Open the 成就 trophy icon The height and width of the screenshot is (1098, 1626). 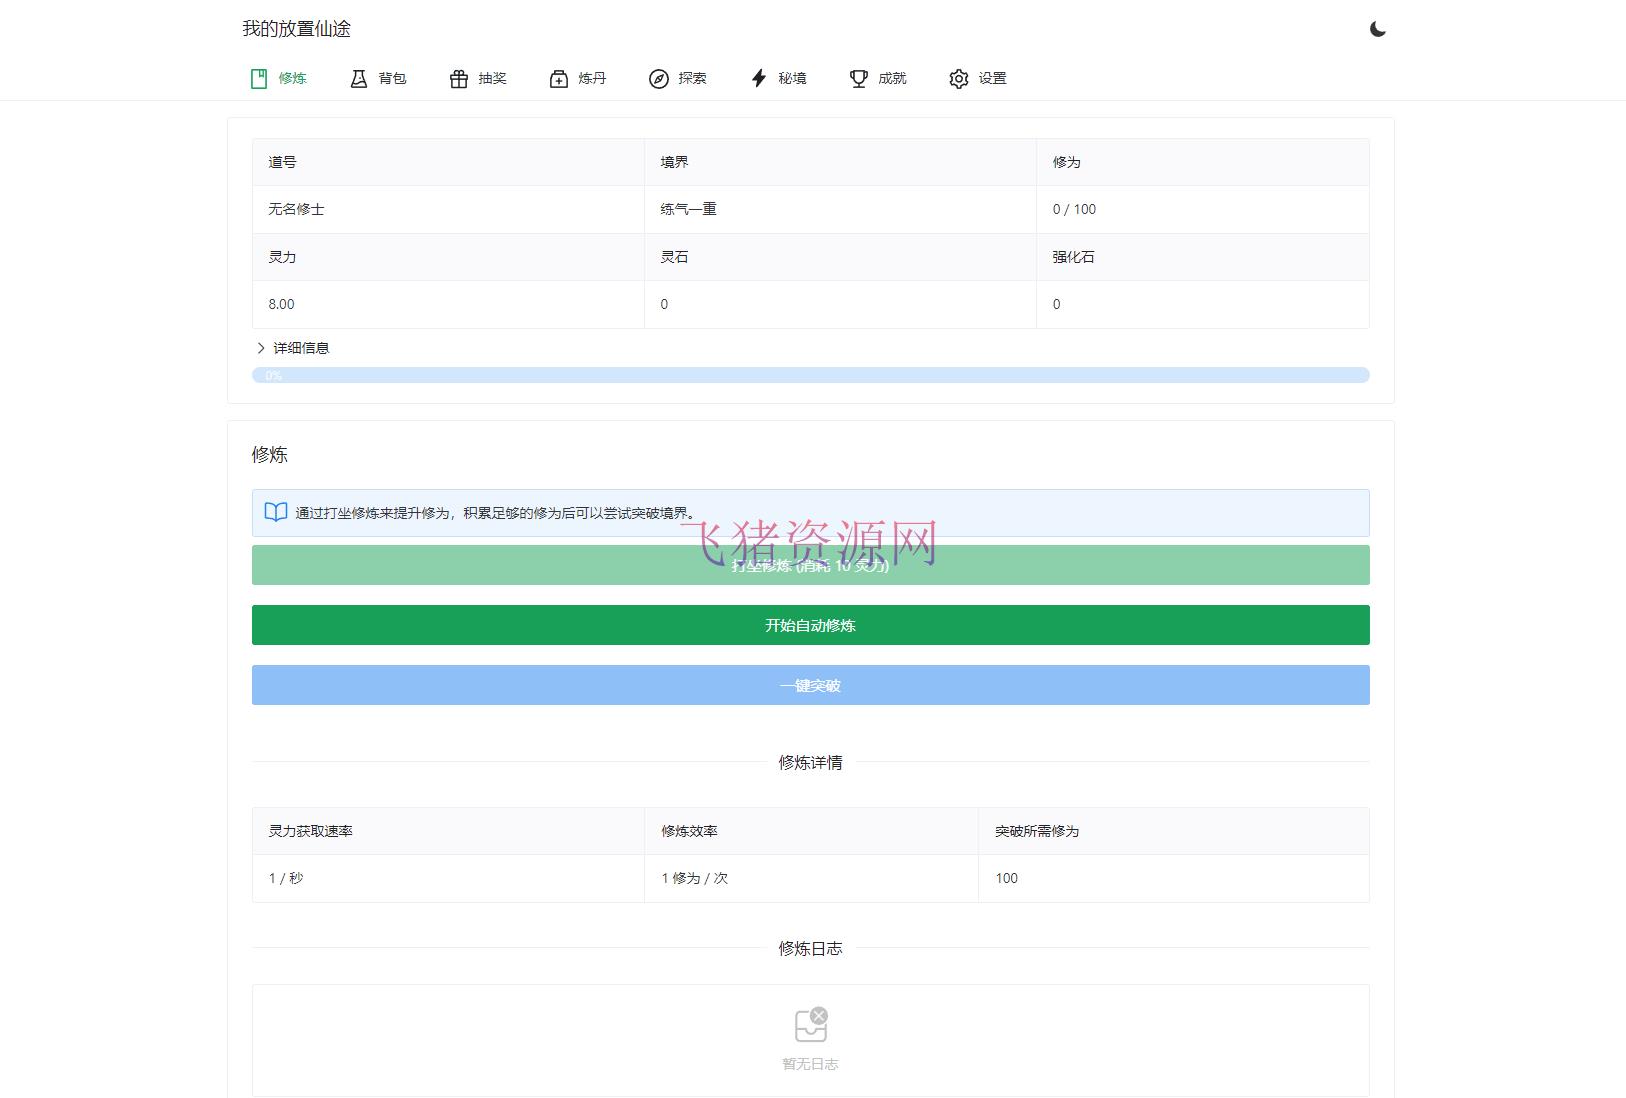pos(858,78)
